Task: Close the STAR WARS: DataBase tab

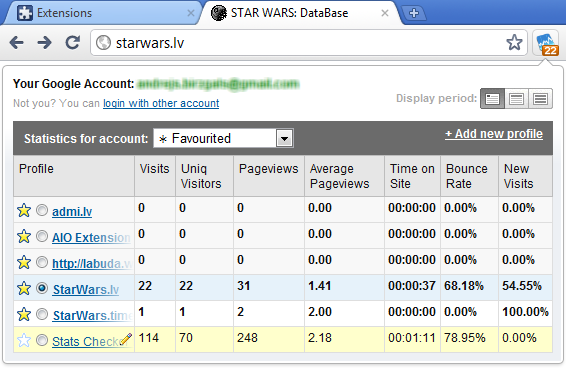Action: coord(385,13)
